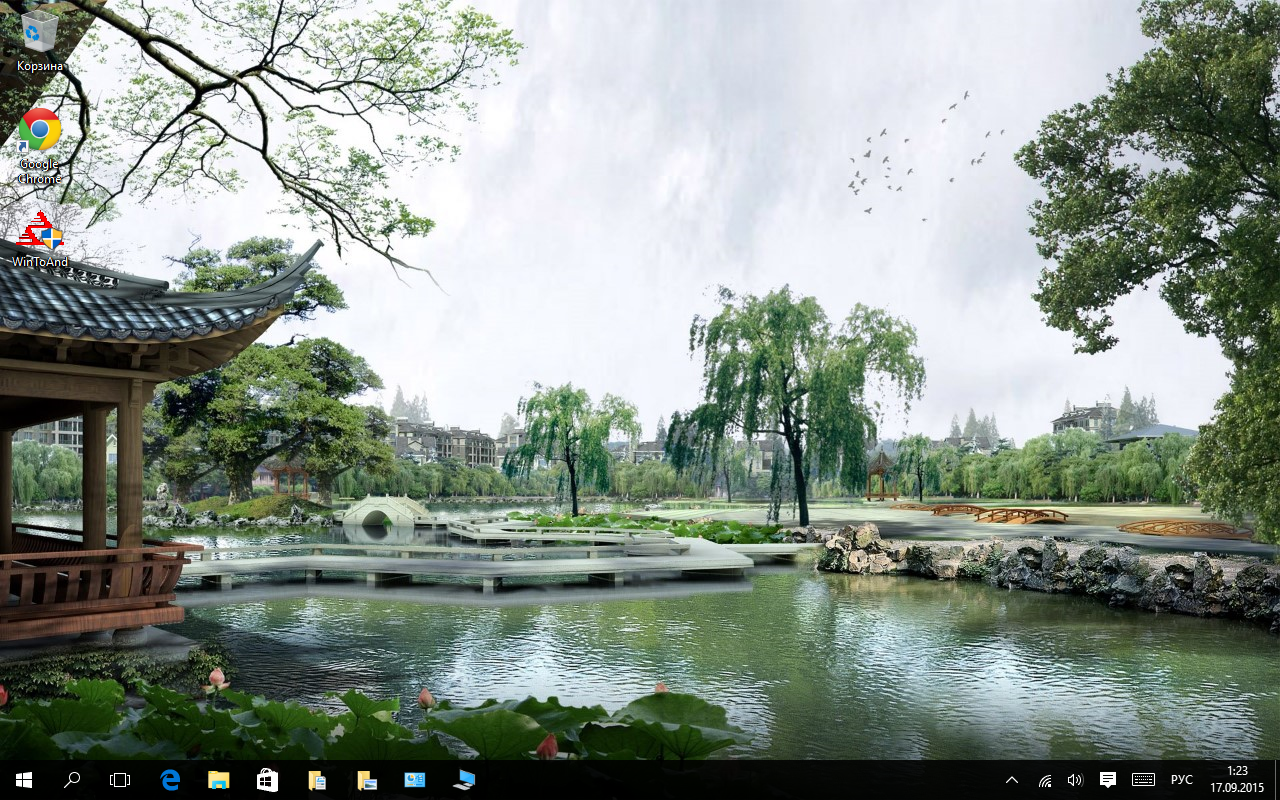Open the Windows Store from the taskbar
The image size is (1280, 800).
click(267, 780)
